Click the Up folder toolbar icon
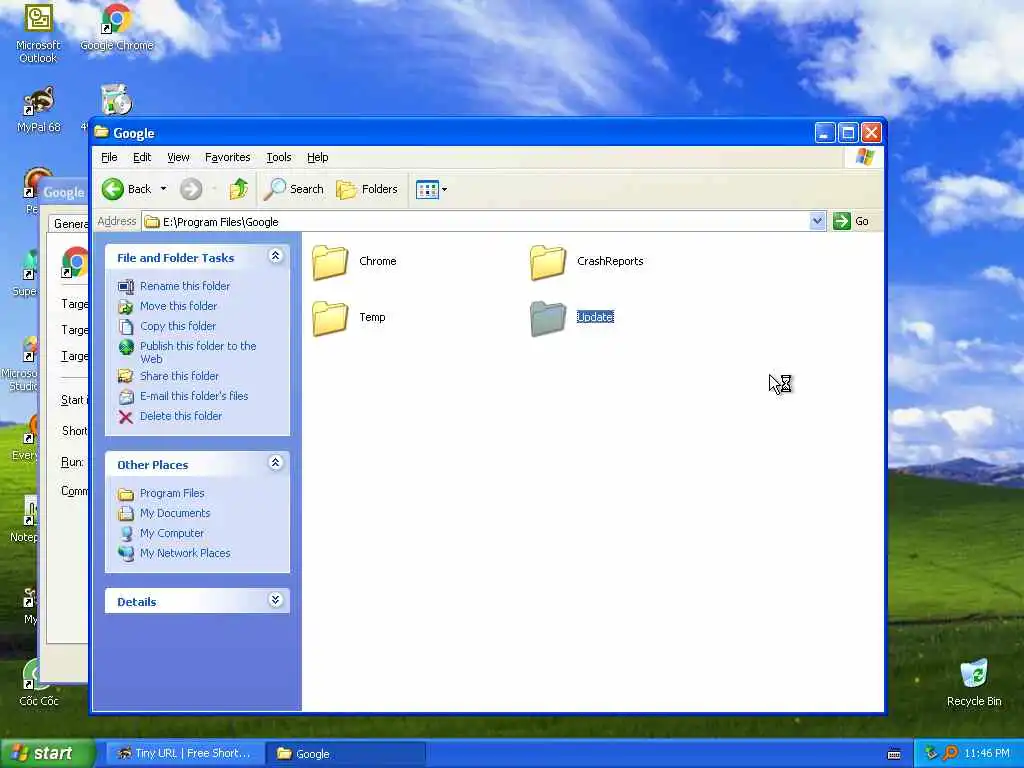The height and width of the screenshot is (768, 1024). click(x=238, y=189)
